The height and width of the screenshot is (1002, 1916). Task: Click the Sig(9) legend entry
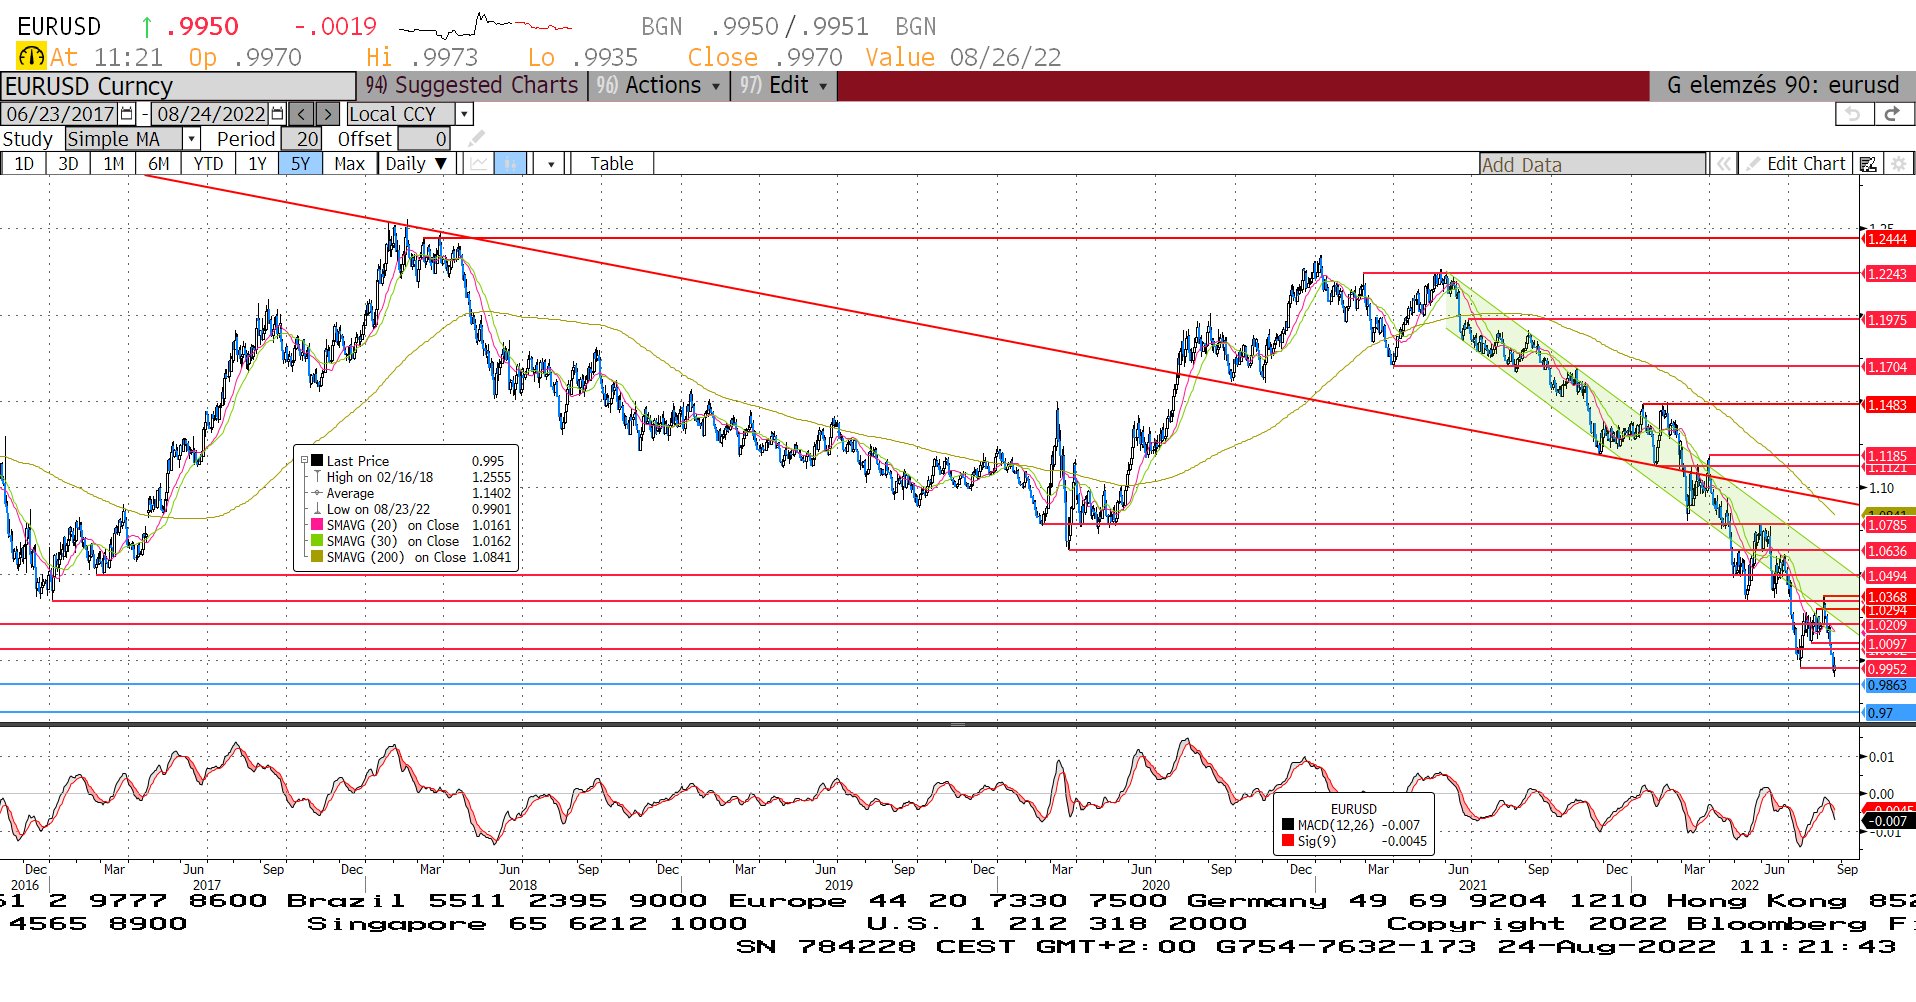pos(1355,841)
